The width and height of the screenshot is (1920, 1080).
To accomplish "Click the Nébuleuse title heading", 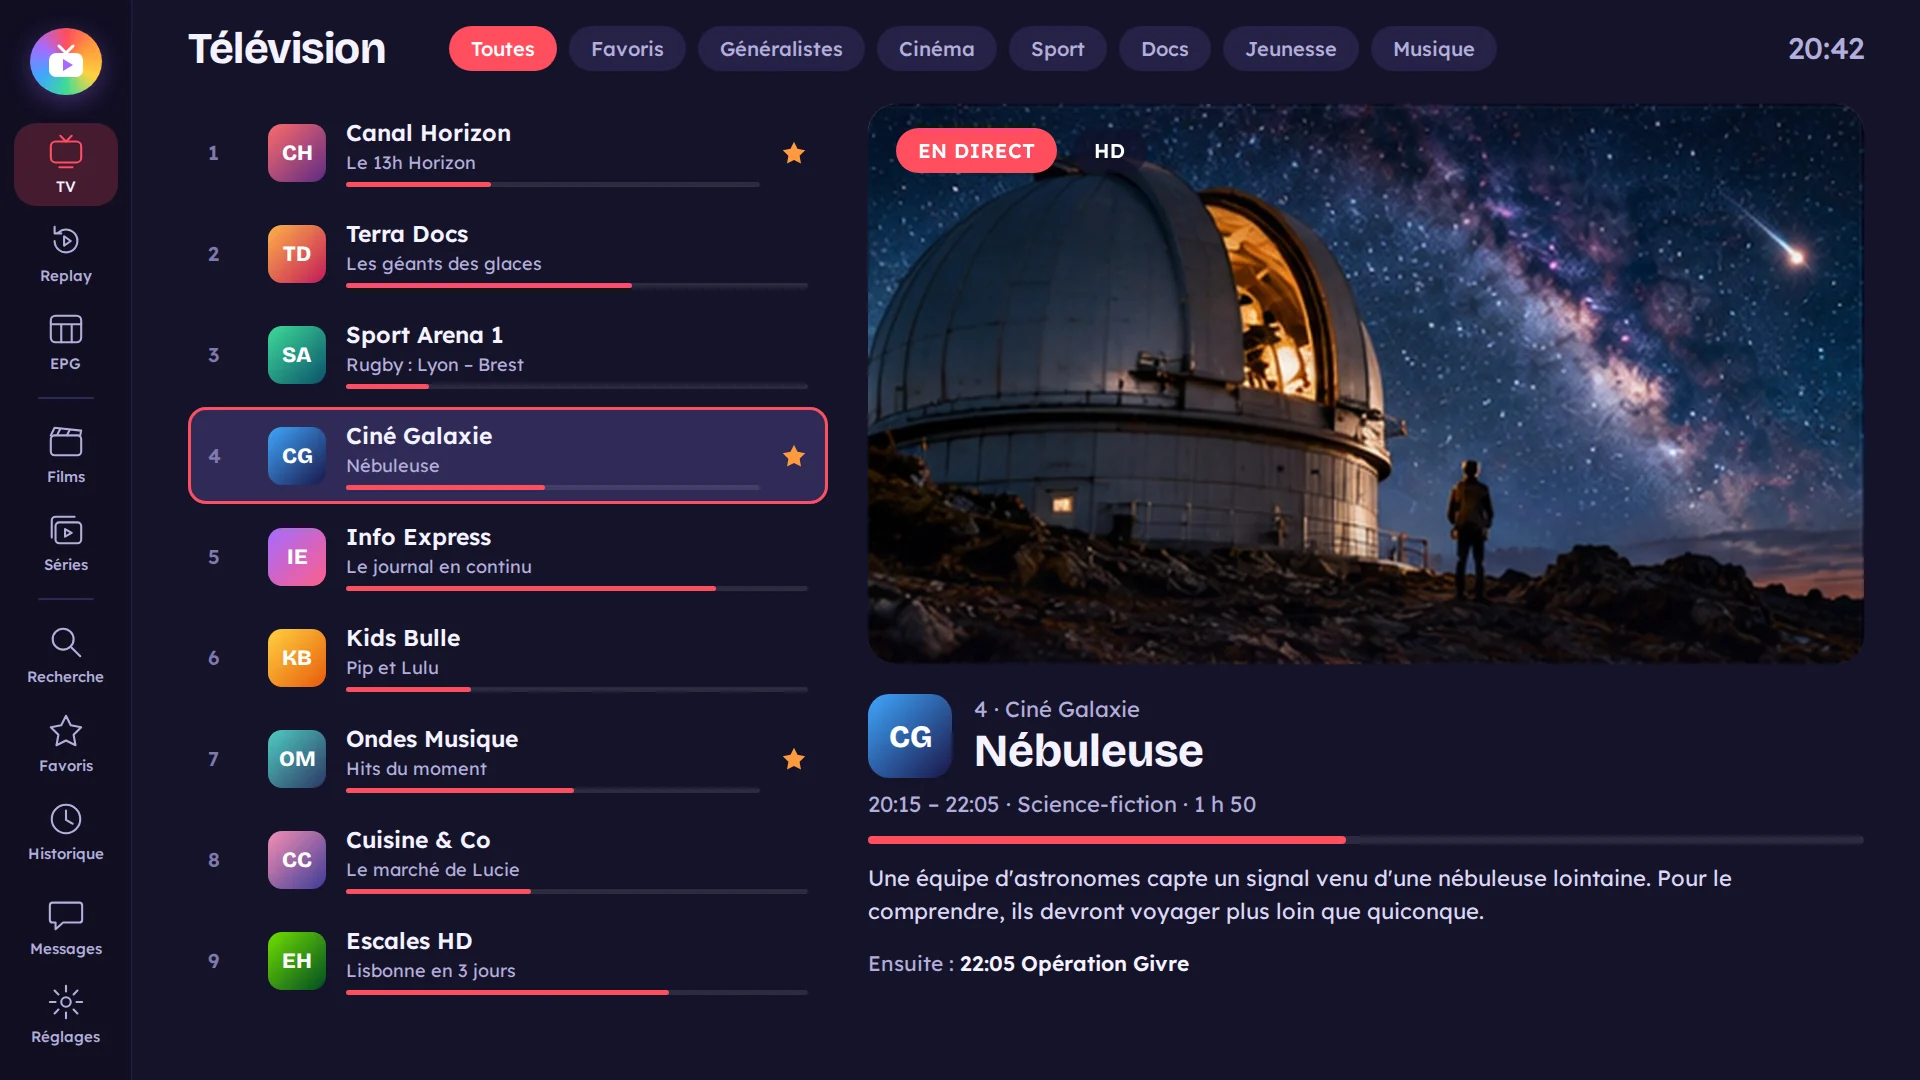I will click(x=1089, y=751).
